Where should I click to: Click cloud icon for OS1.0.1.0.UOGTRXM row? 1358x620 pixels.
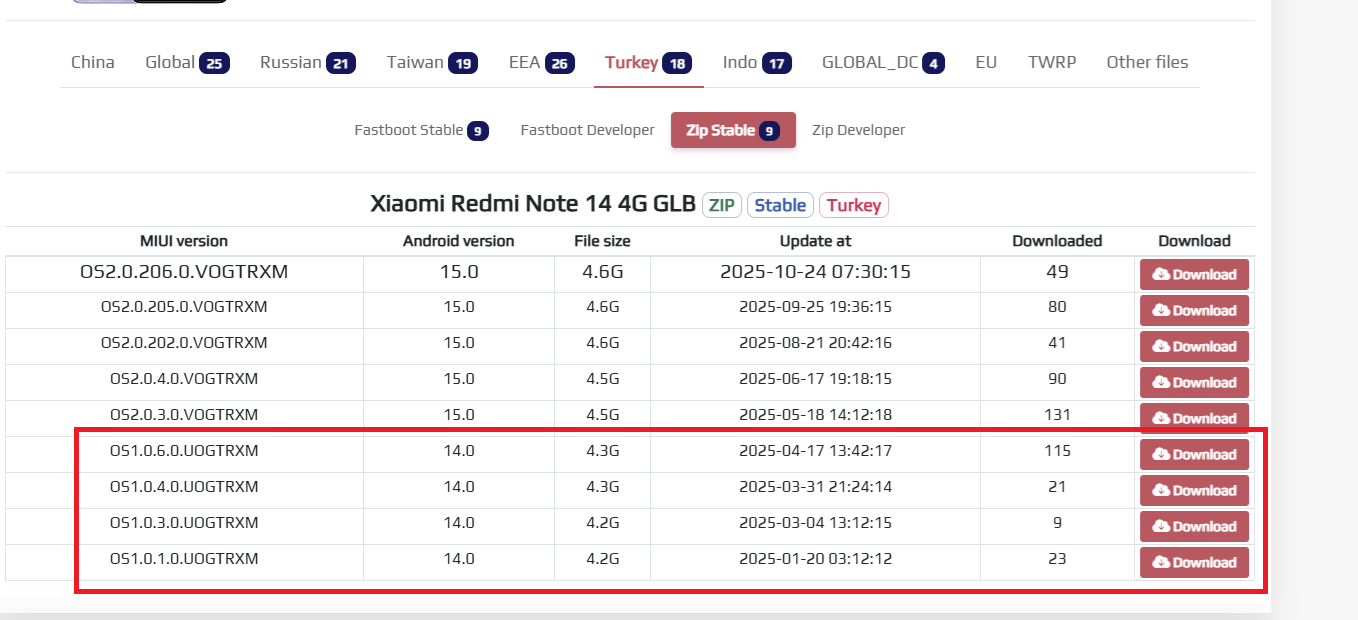[1161, 563]
